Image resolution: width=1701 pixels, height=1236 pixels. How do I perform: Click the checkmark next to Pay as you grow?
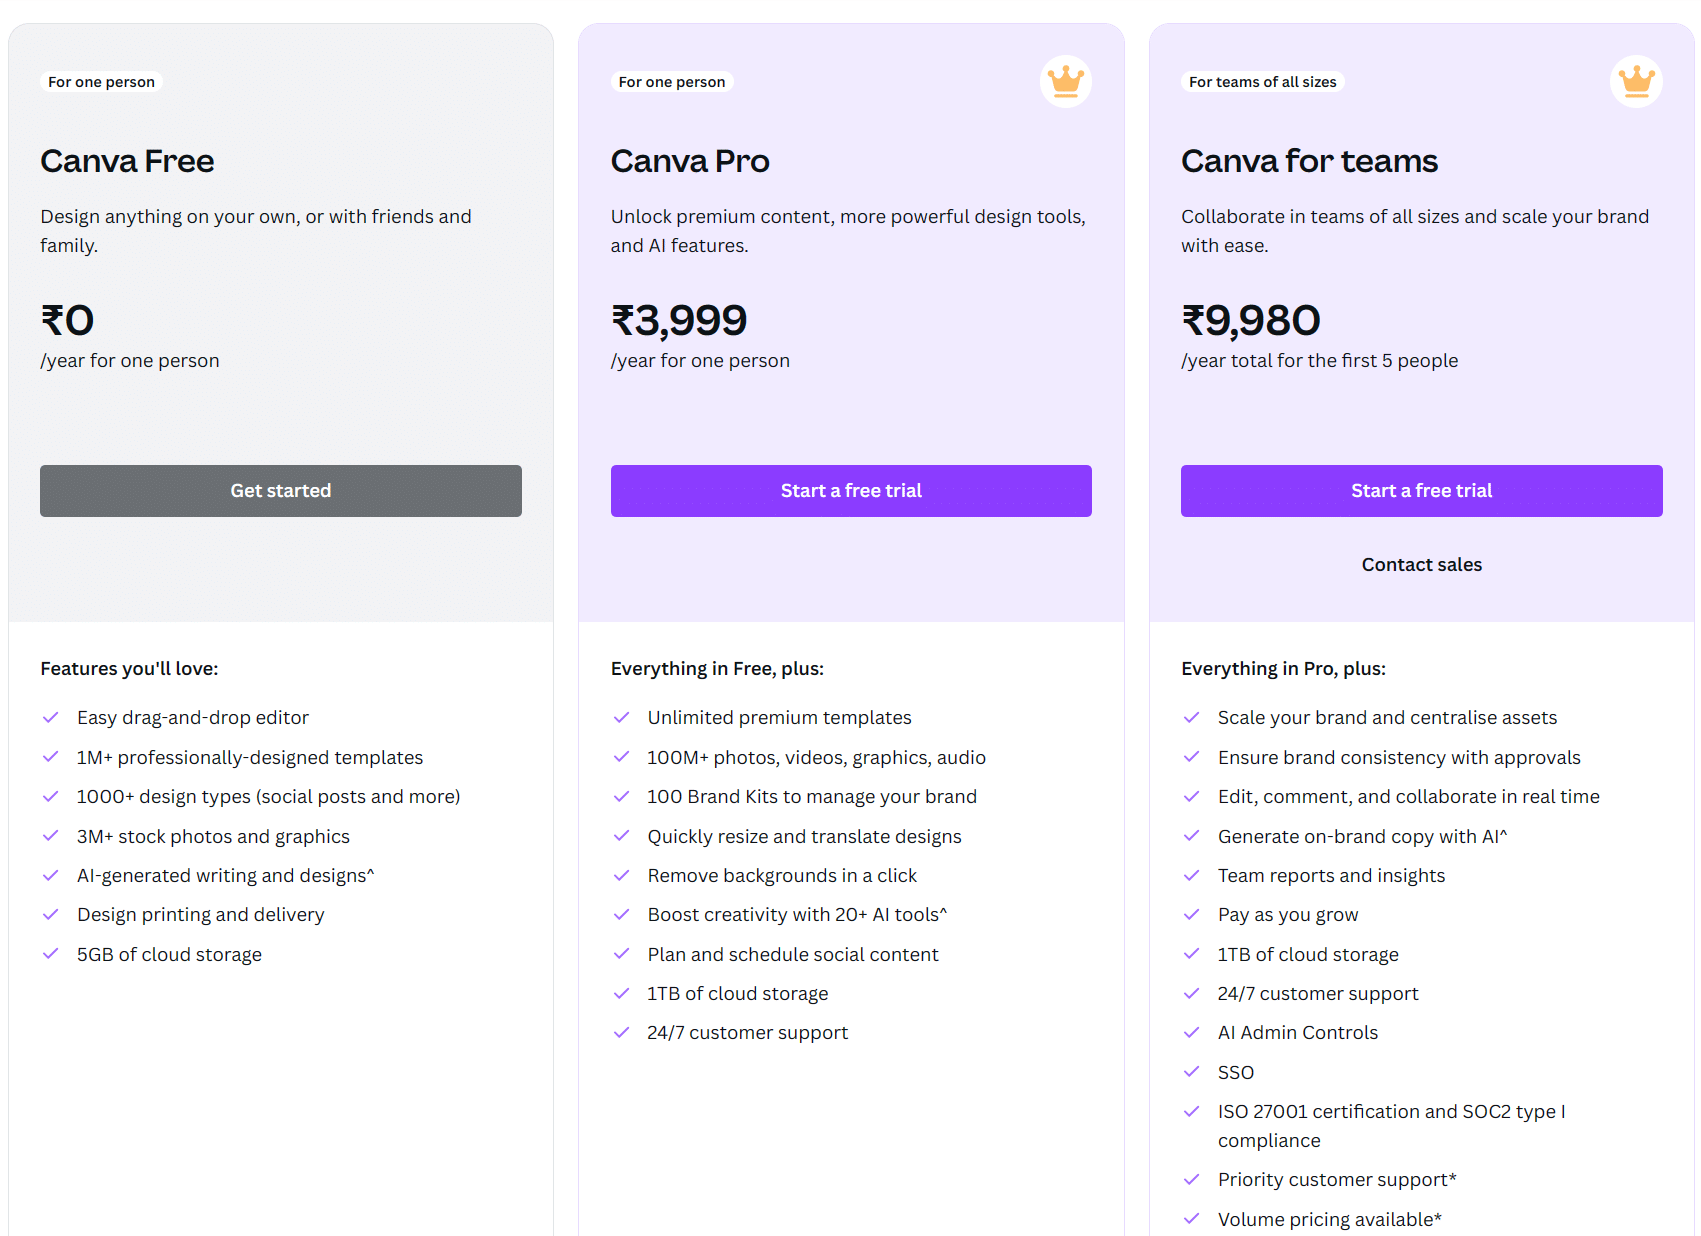click(1192, 914)
